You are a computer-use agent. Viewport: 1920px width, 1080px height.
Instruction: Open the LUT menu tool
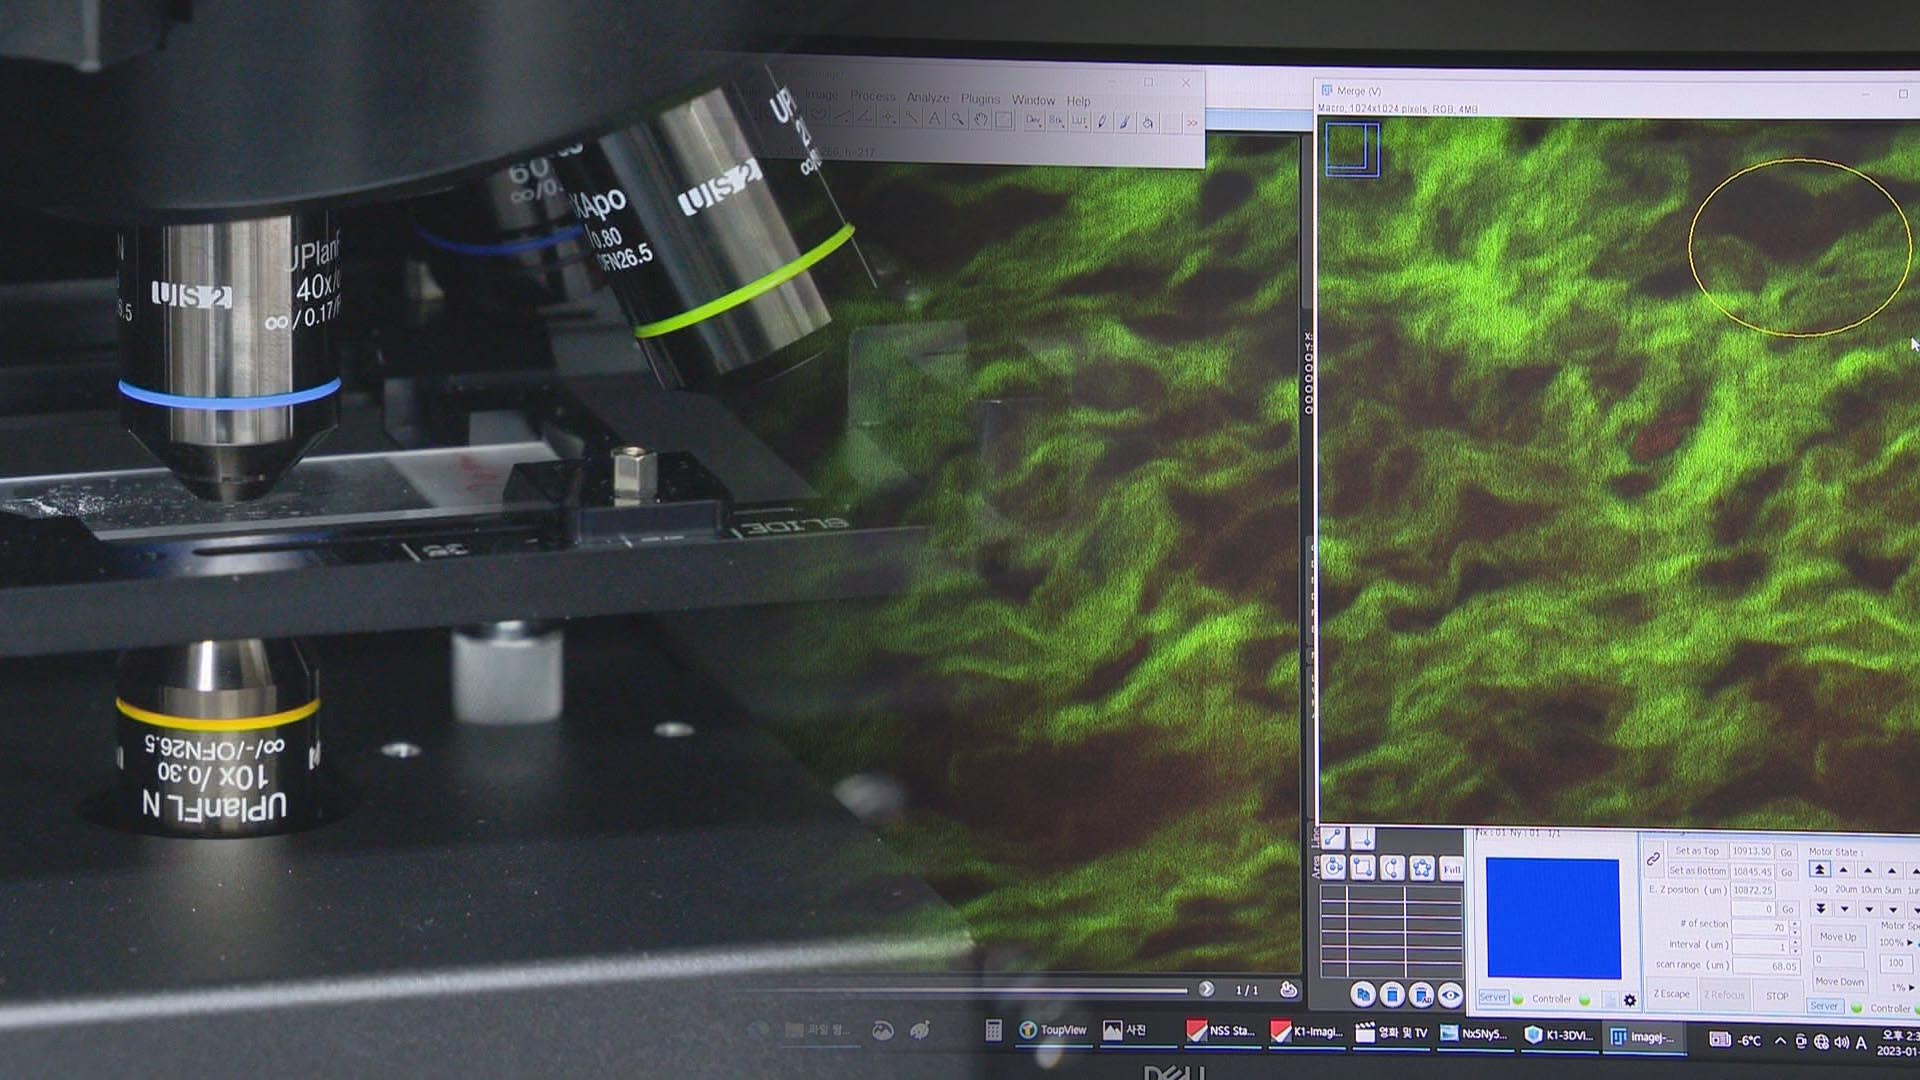[1080, 121]
